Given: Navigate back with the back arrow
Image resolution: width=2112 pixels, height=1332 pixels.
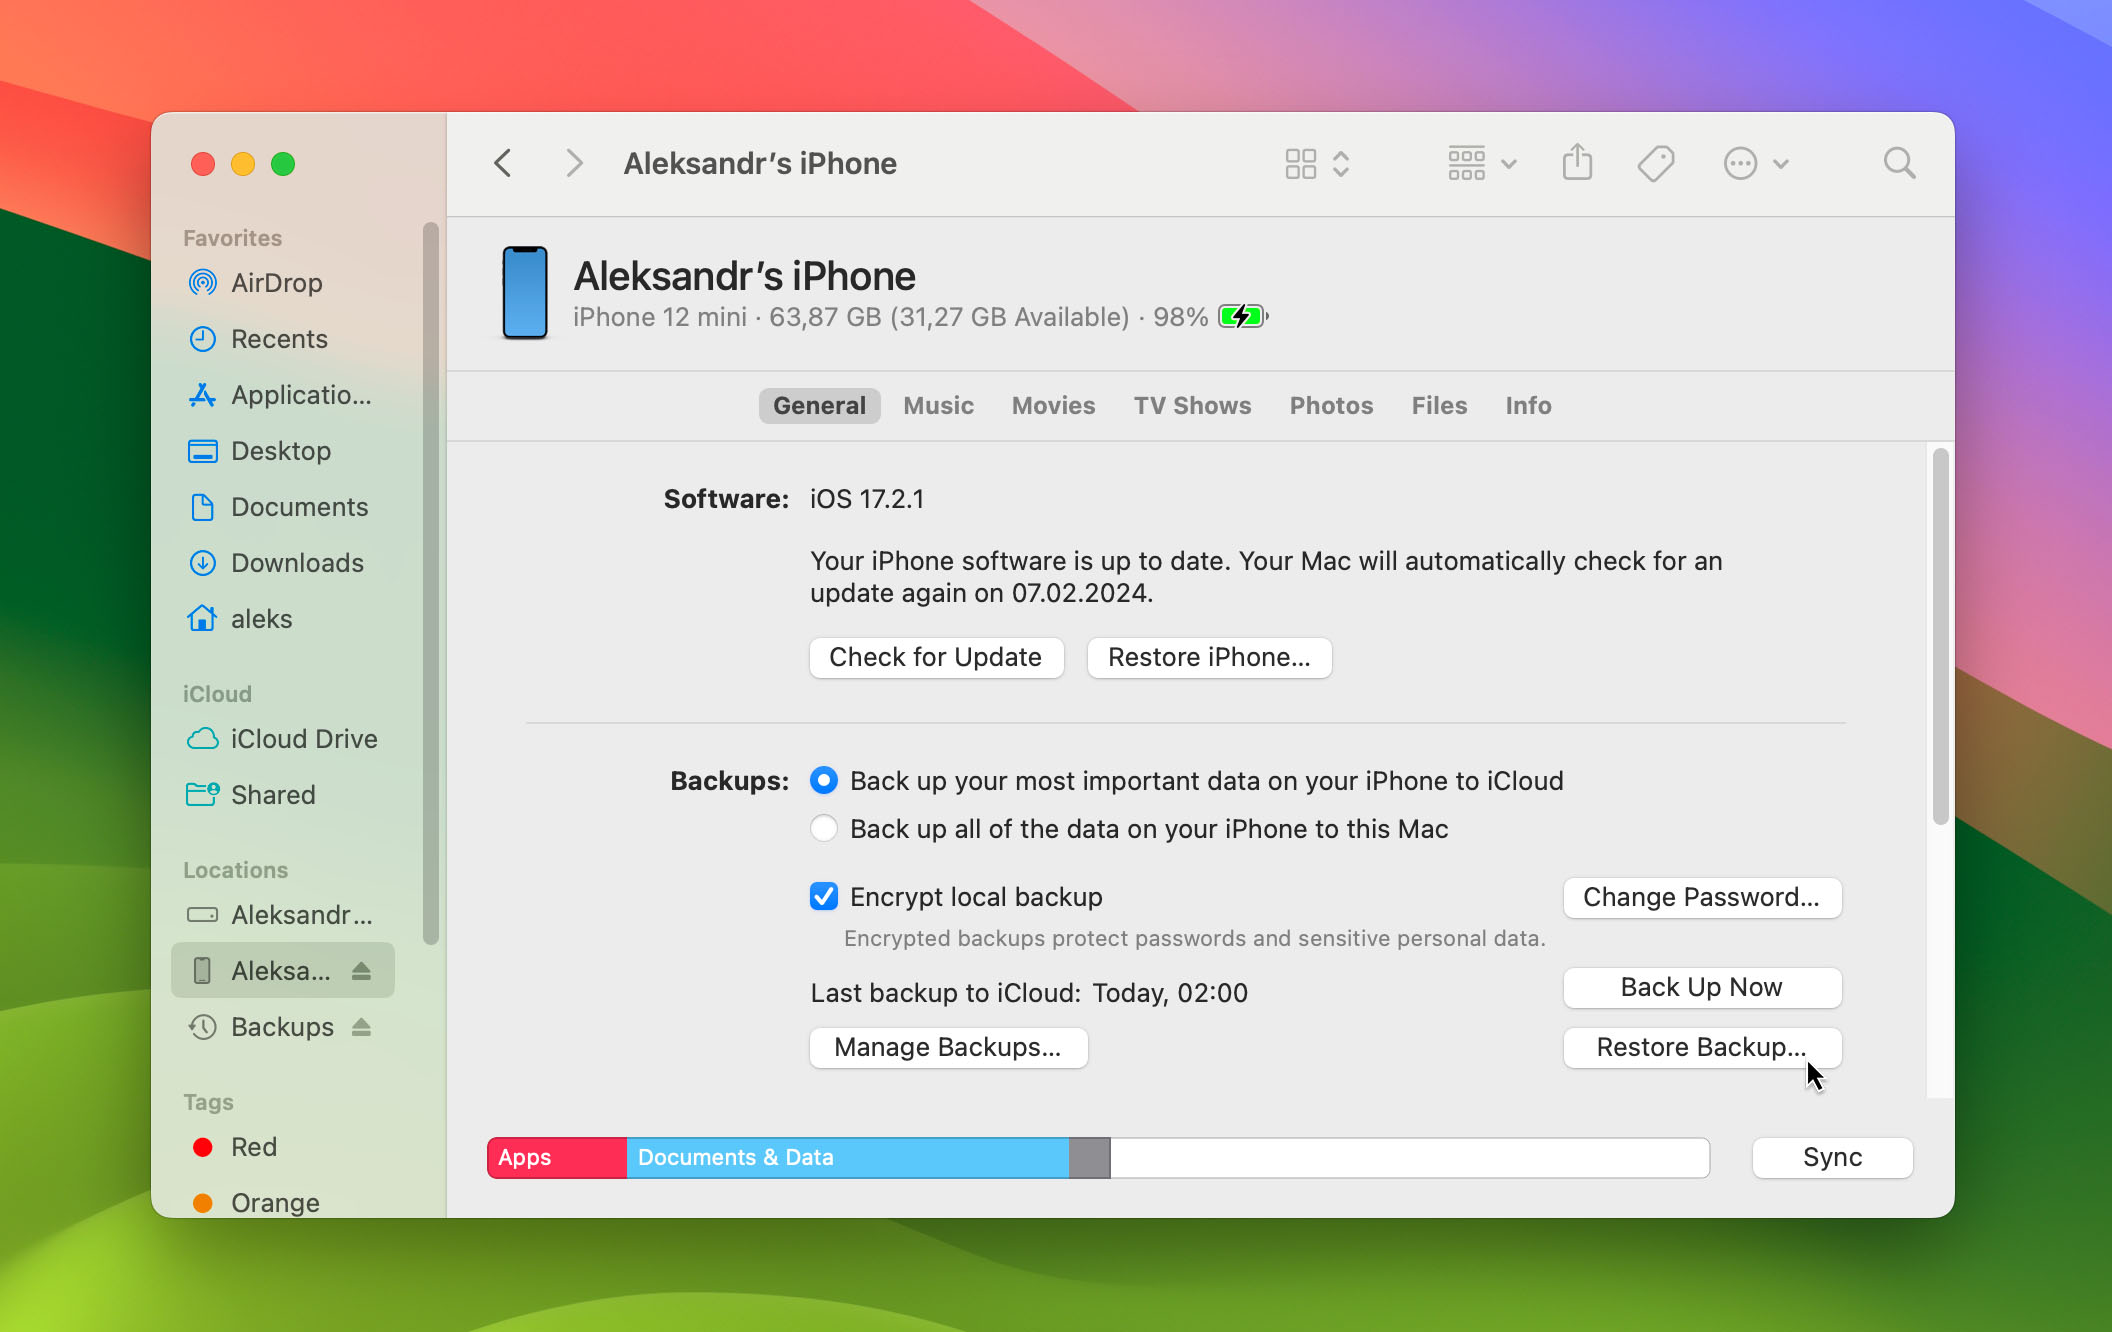Looking at the screenshot, I should coord(503,163).
